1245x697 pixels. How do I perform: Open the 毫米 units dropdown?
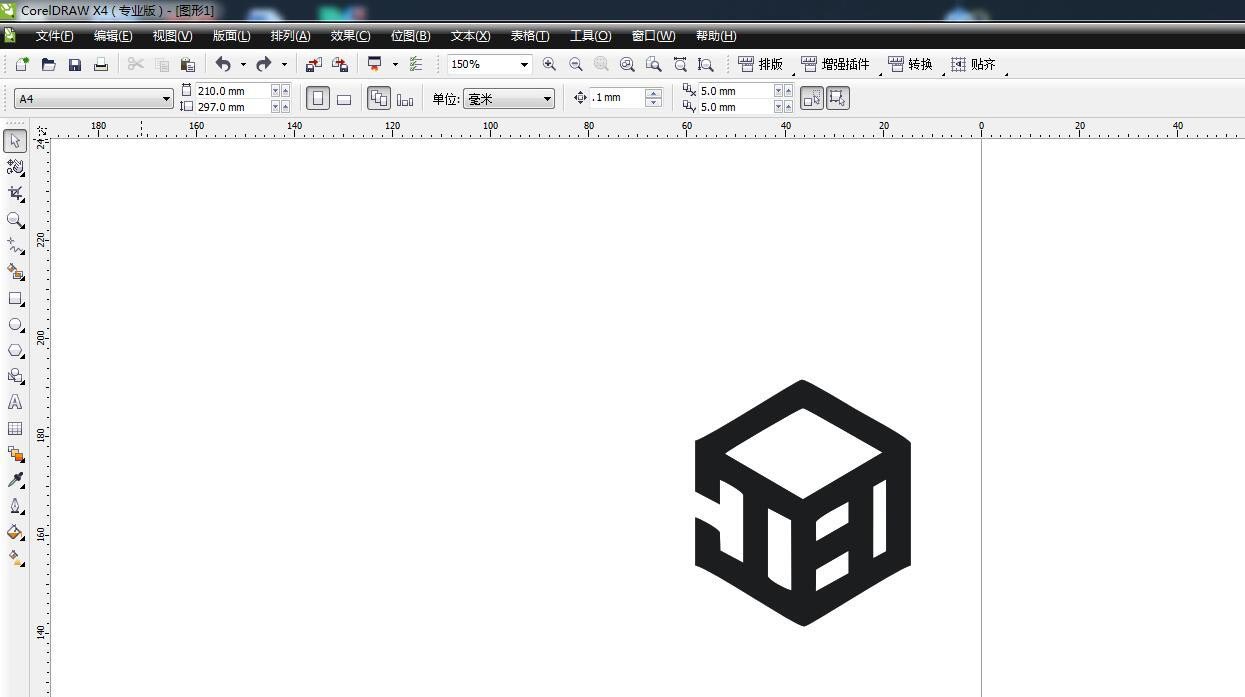pos(547,99)
